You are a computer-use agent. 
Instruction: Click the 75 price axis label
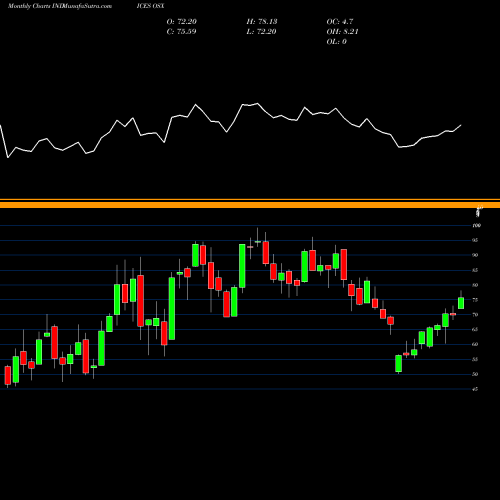[475, 300]
